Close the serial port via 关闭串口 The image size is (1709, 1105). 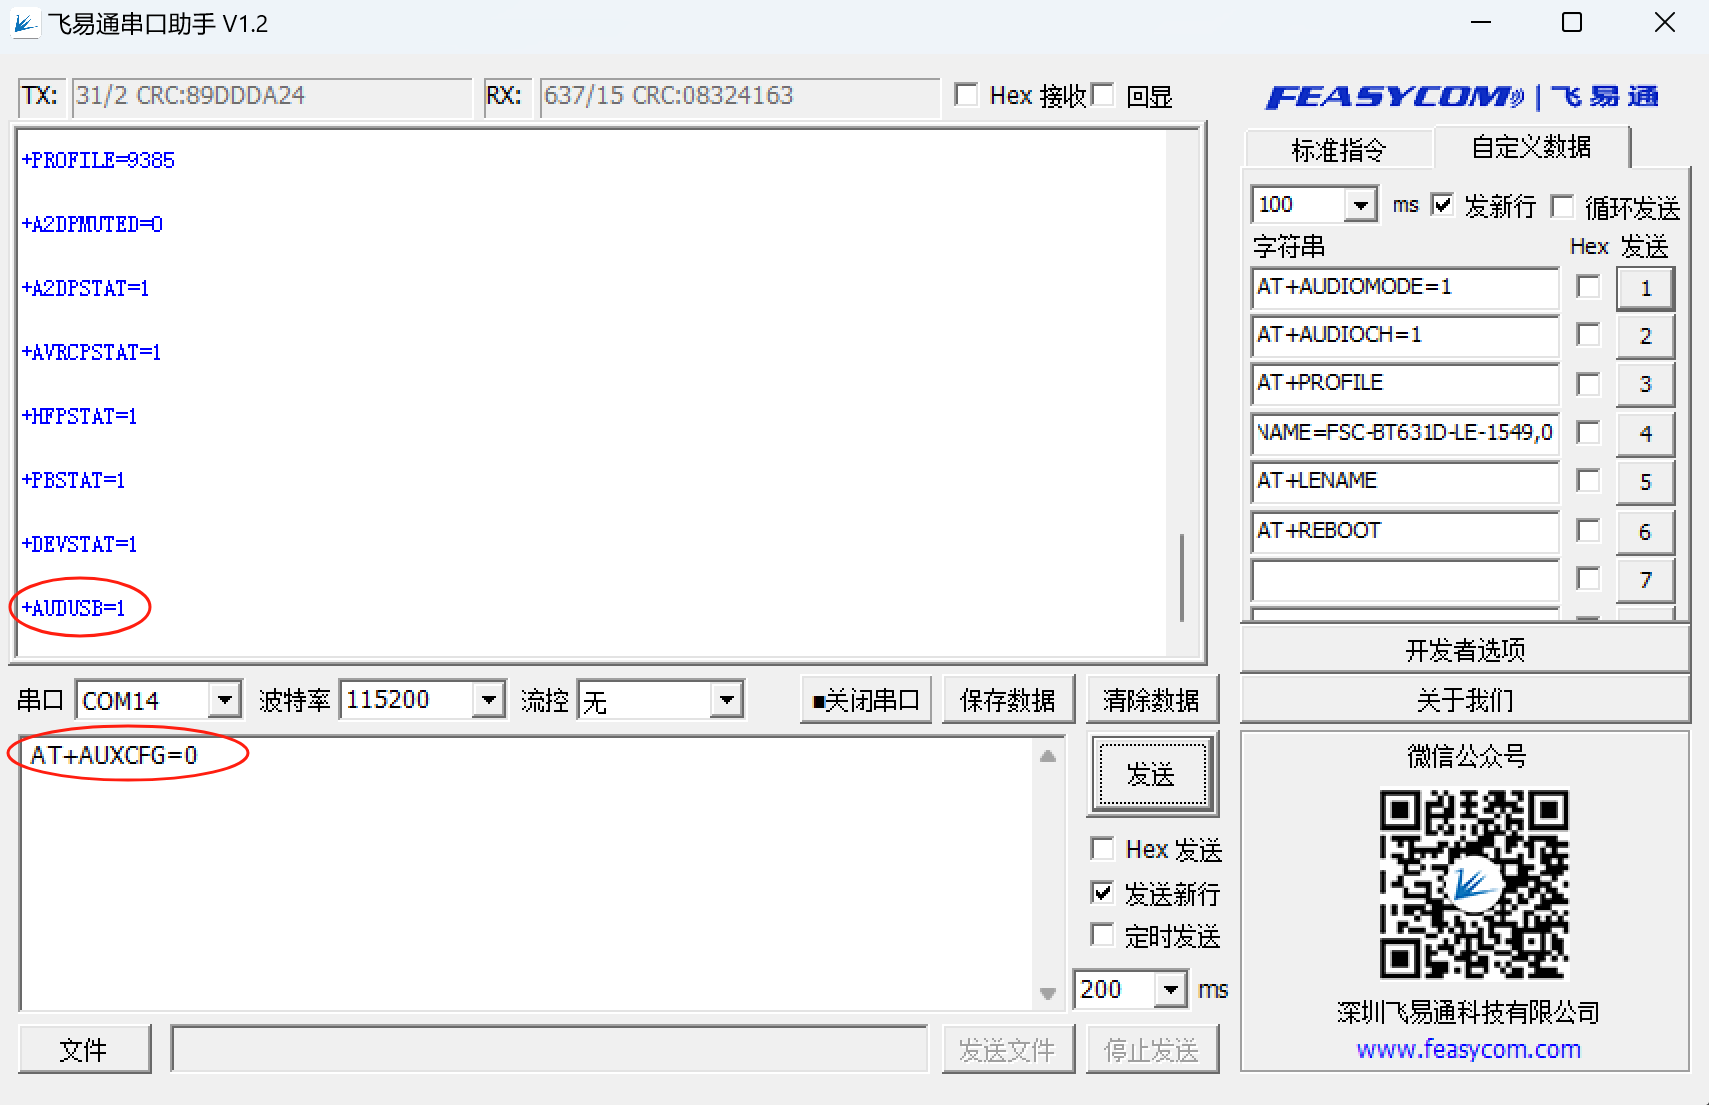click(x=865, y=698)
